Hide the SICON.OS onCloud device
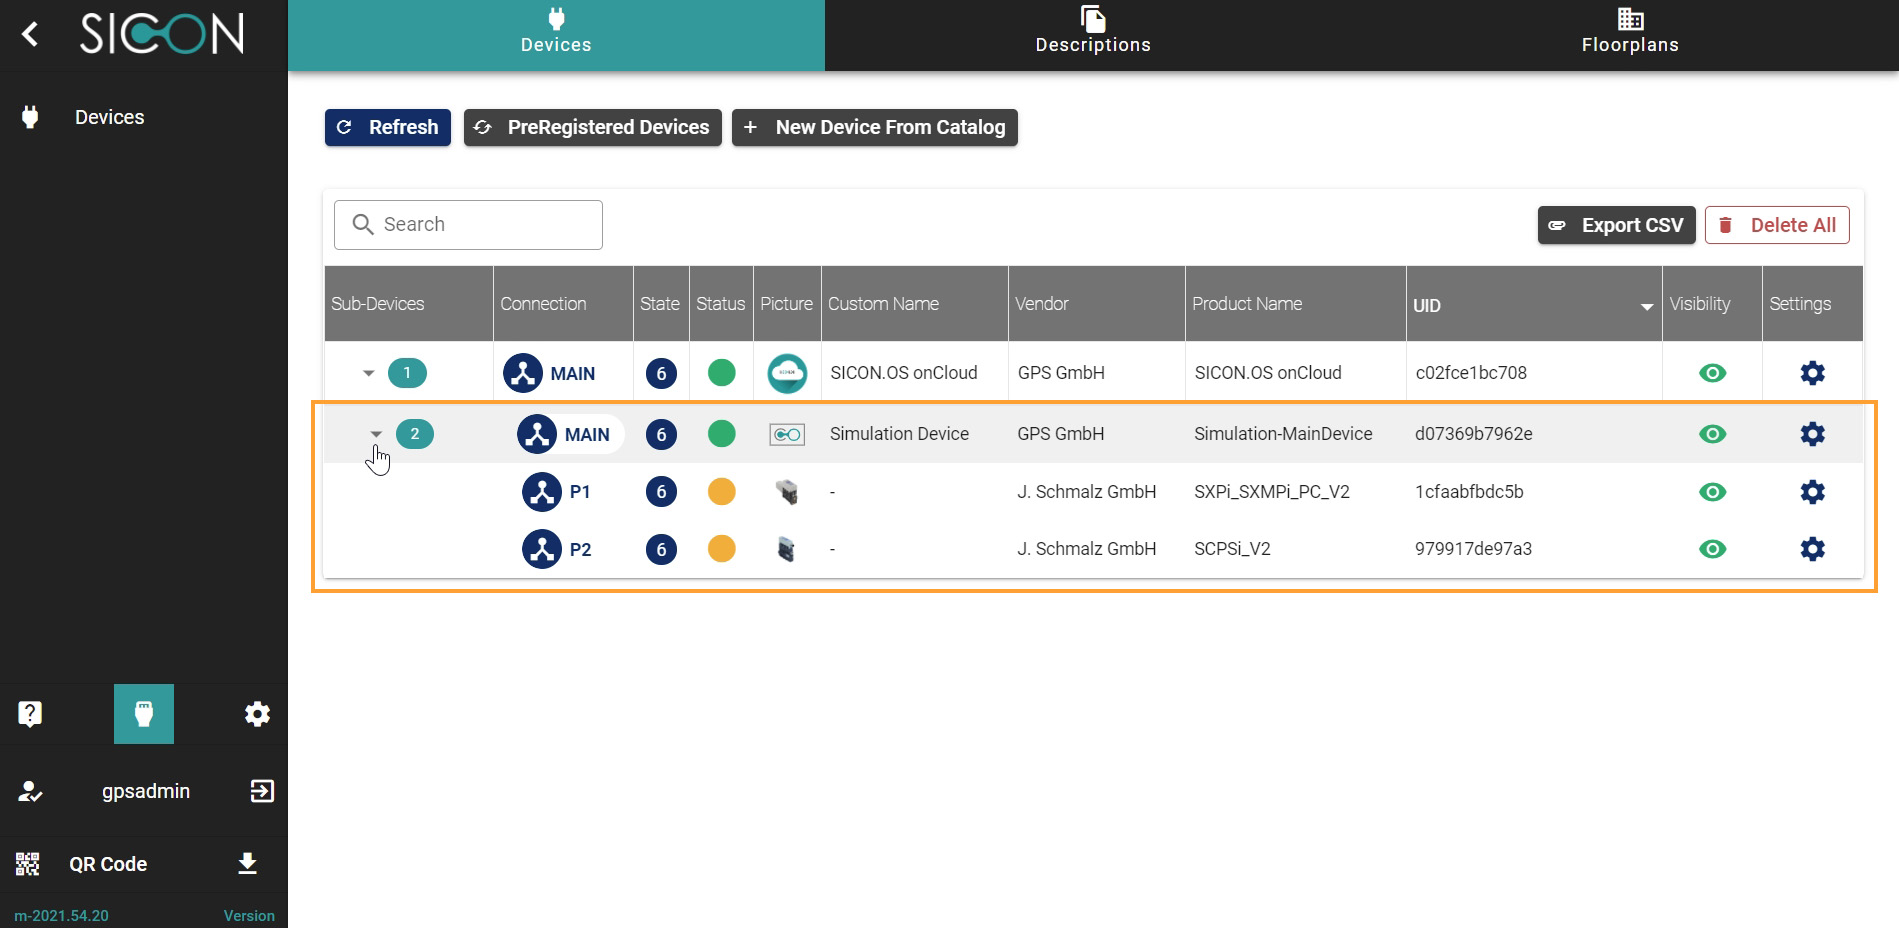The width and height of the screenshot is (1899, 928). [x=1712, y=373]
